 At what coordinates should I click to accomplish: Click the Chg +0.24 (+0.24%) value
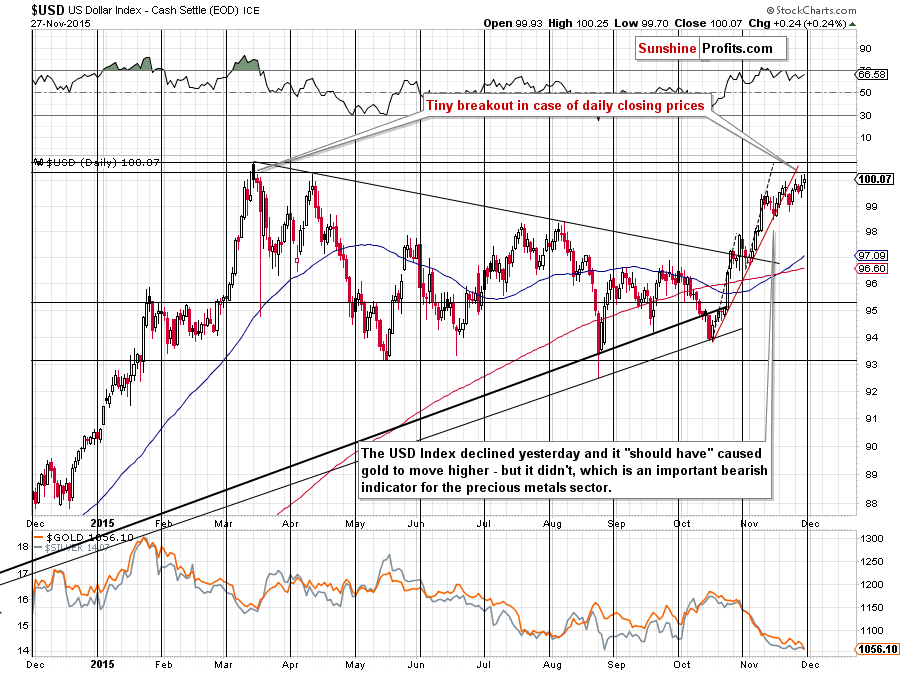797,24
